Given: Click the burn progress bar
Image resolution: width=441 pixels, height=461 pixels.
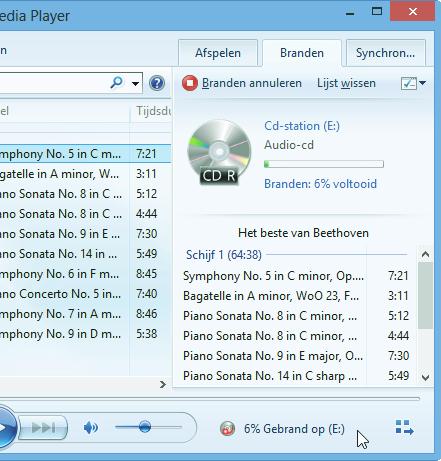Looking at the screenshot, I should point(324,164).
